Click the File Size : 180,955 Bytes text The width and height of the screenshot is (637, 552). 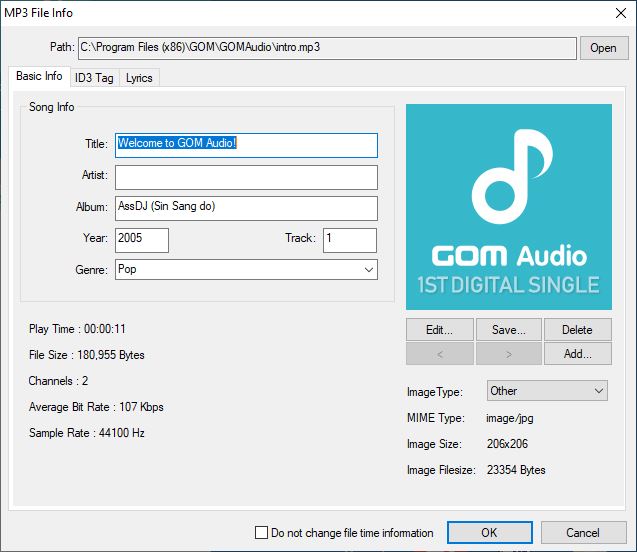[x=87, y=355]
